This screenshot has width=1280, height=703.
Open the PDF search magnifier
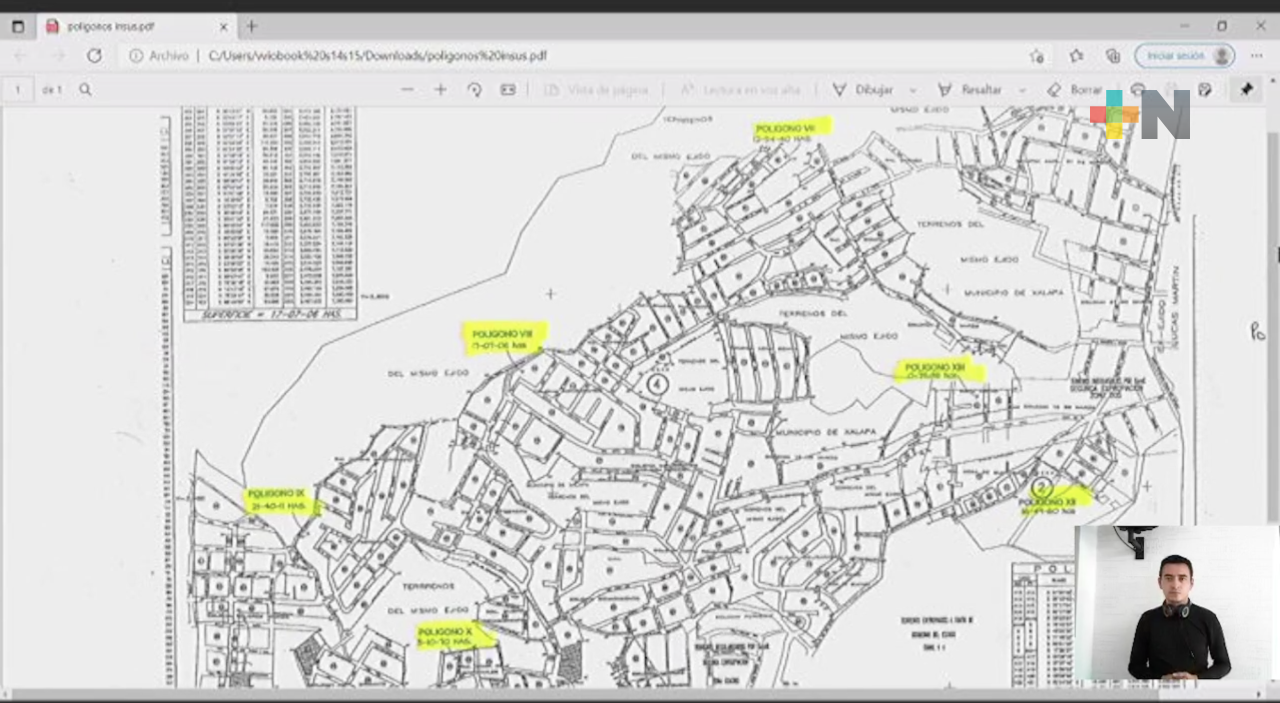(x=85, y=90)
